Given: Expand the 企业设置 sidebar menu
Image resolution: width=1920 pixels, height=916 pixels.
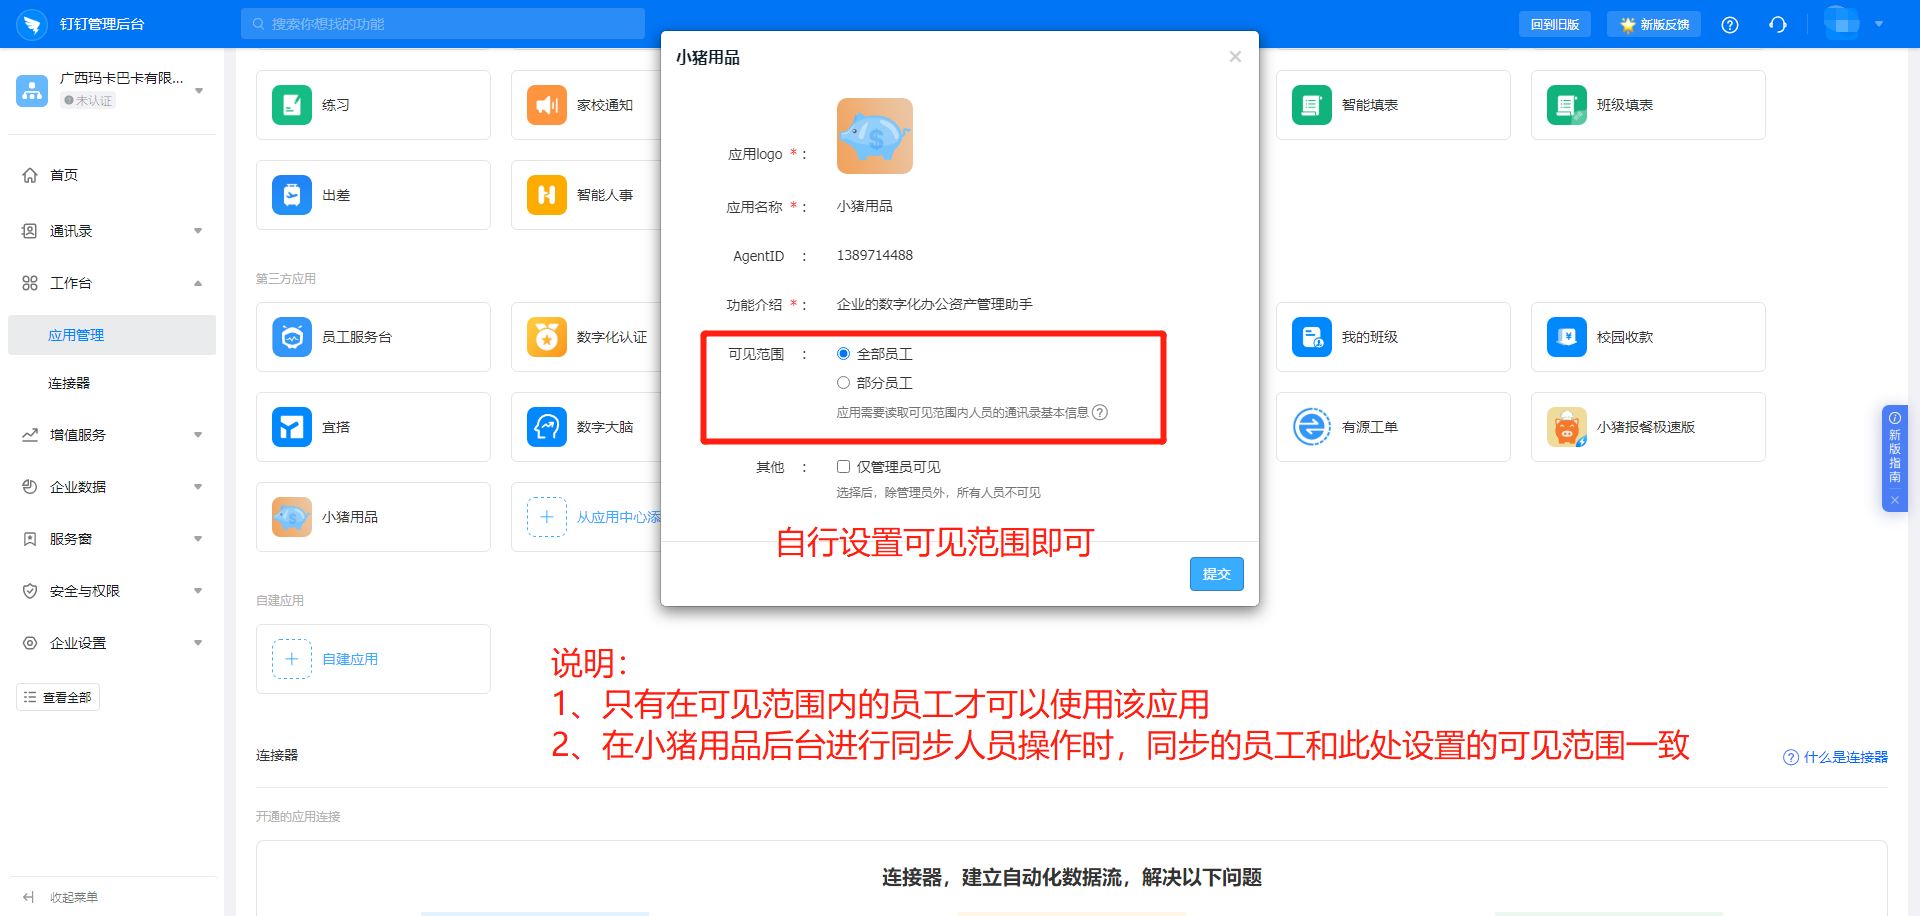Looking at the screenshot, I should [x=198, y=643].
